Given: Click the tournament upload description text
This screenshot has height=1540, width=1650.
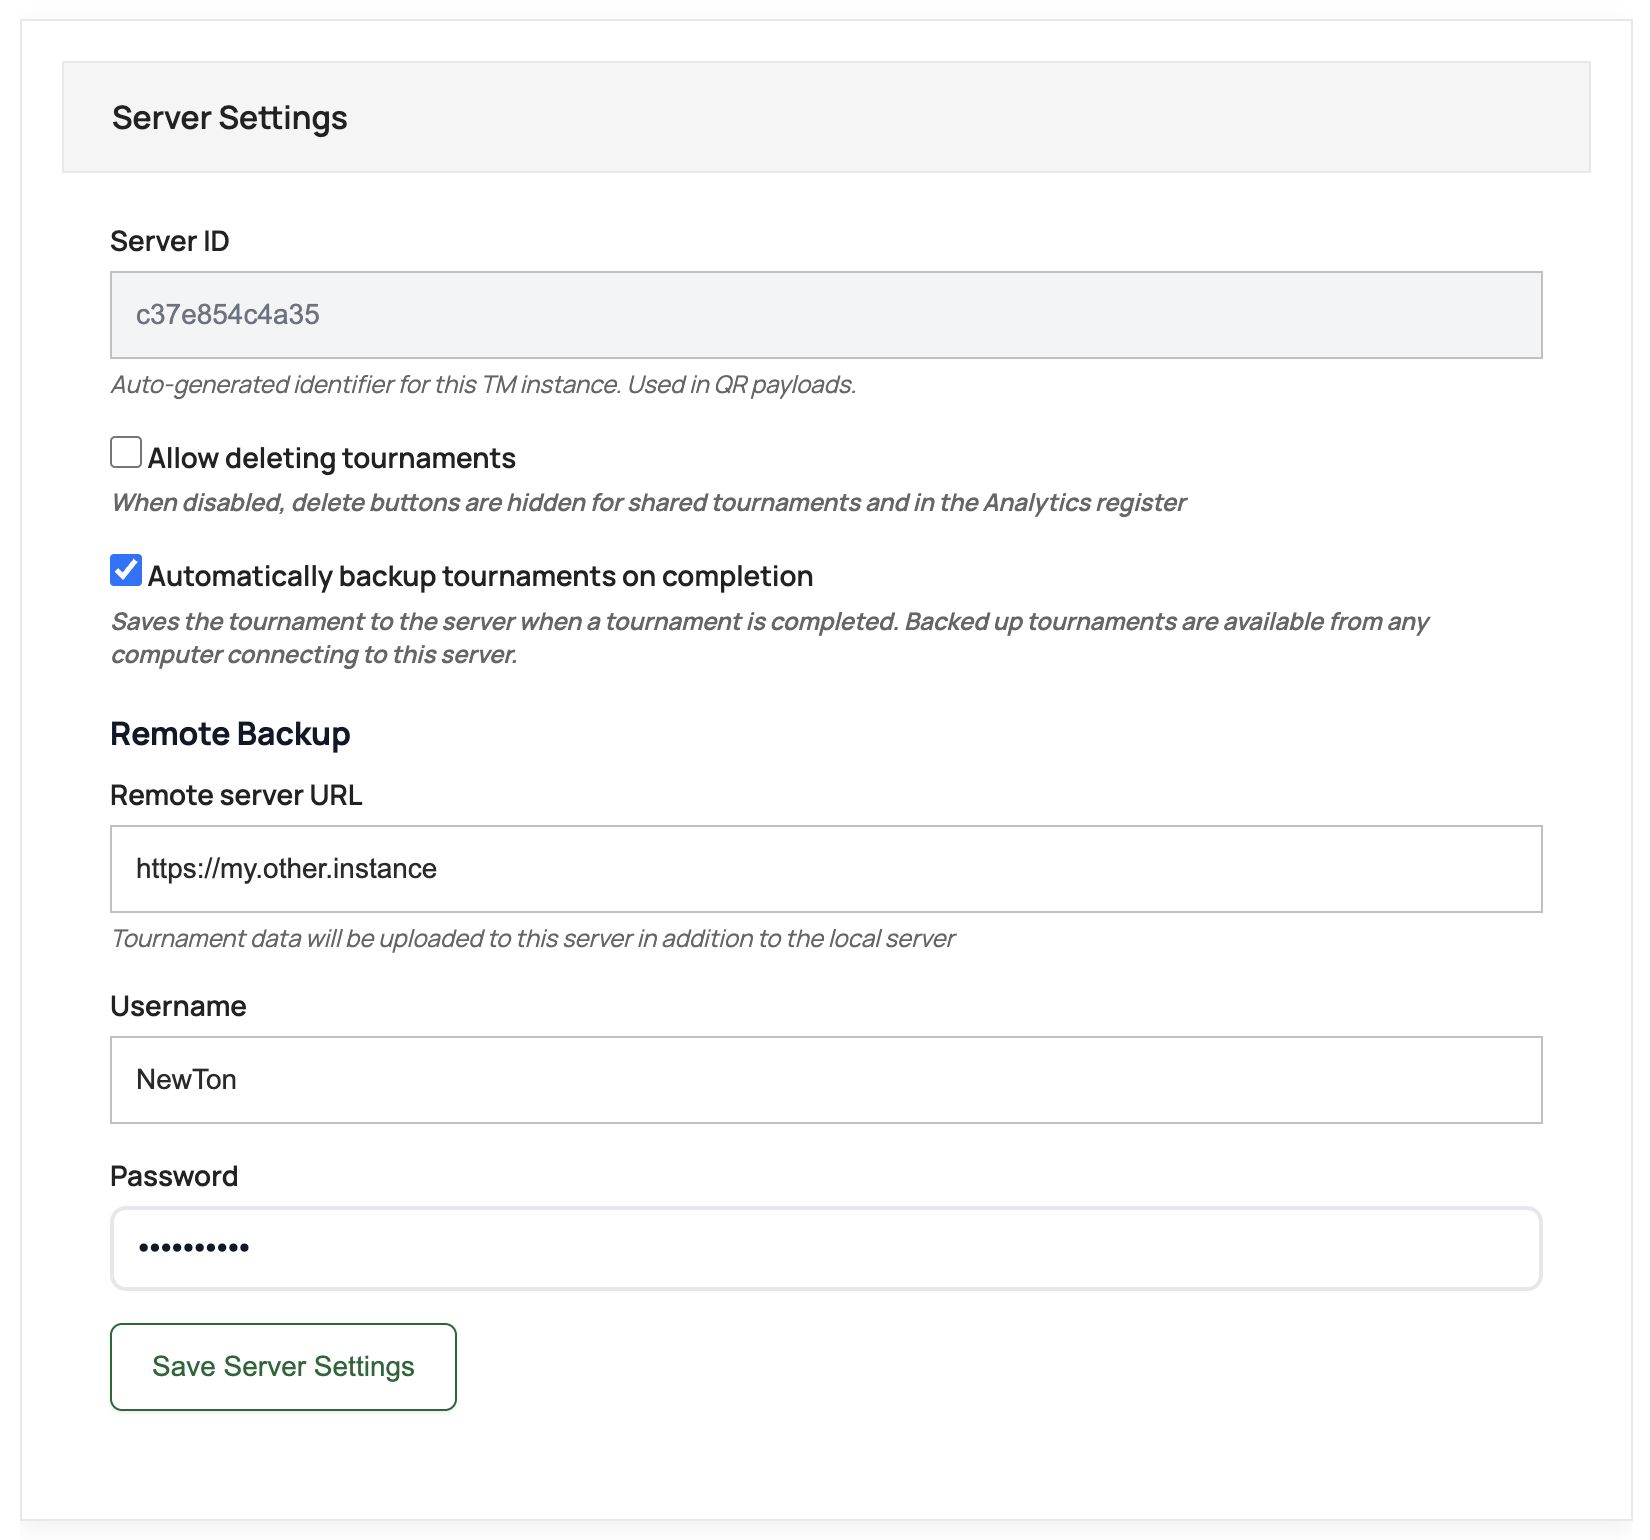Looking at the screenshot, I should 534,938.
